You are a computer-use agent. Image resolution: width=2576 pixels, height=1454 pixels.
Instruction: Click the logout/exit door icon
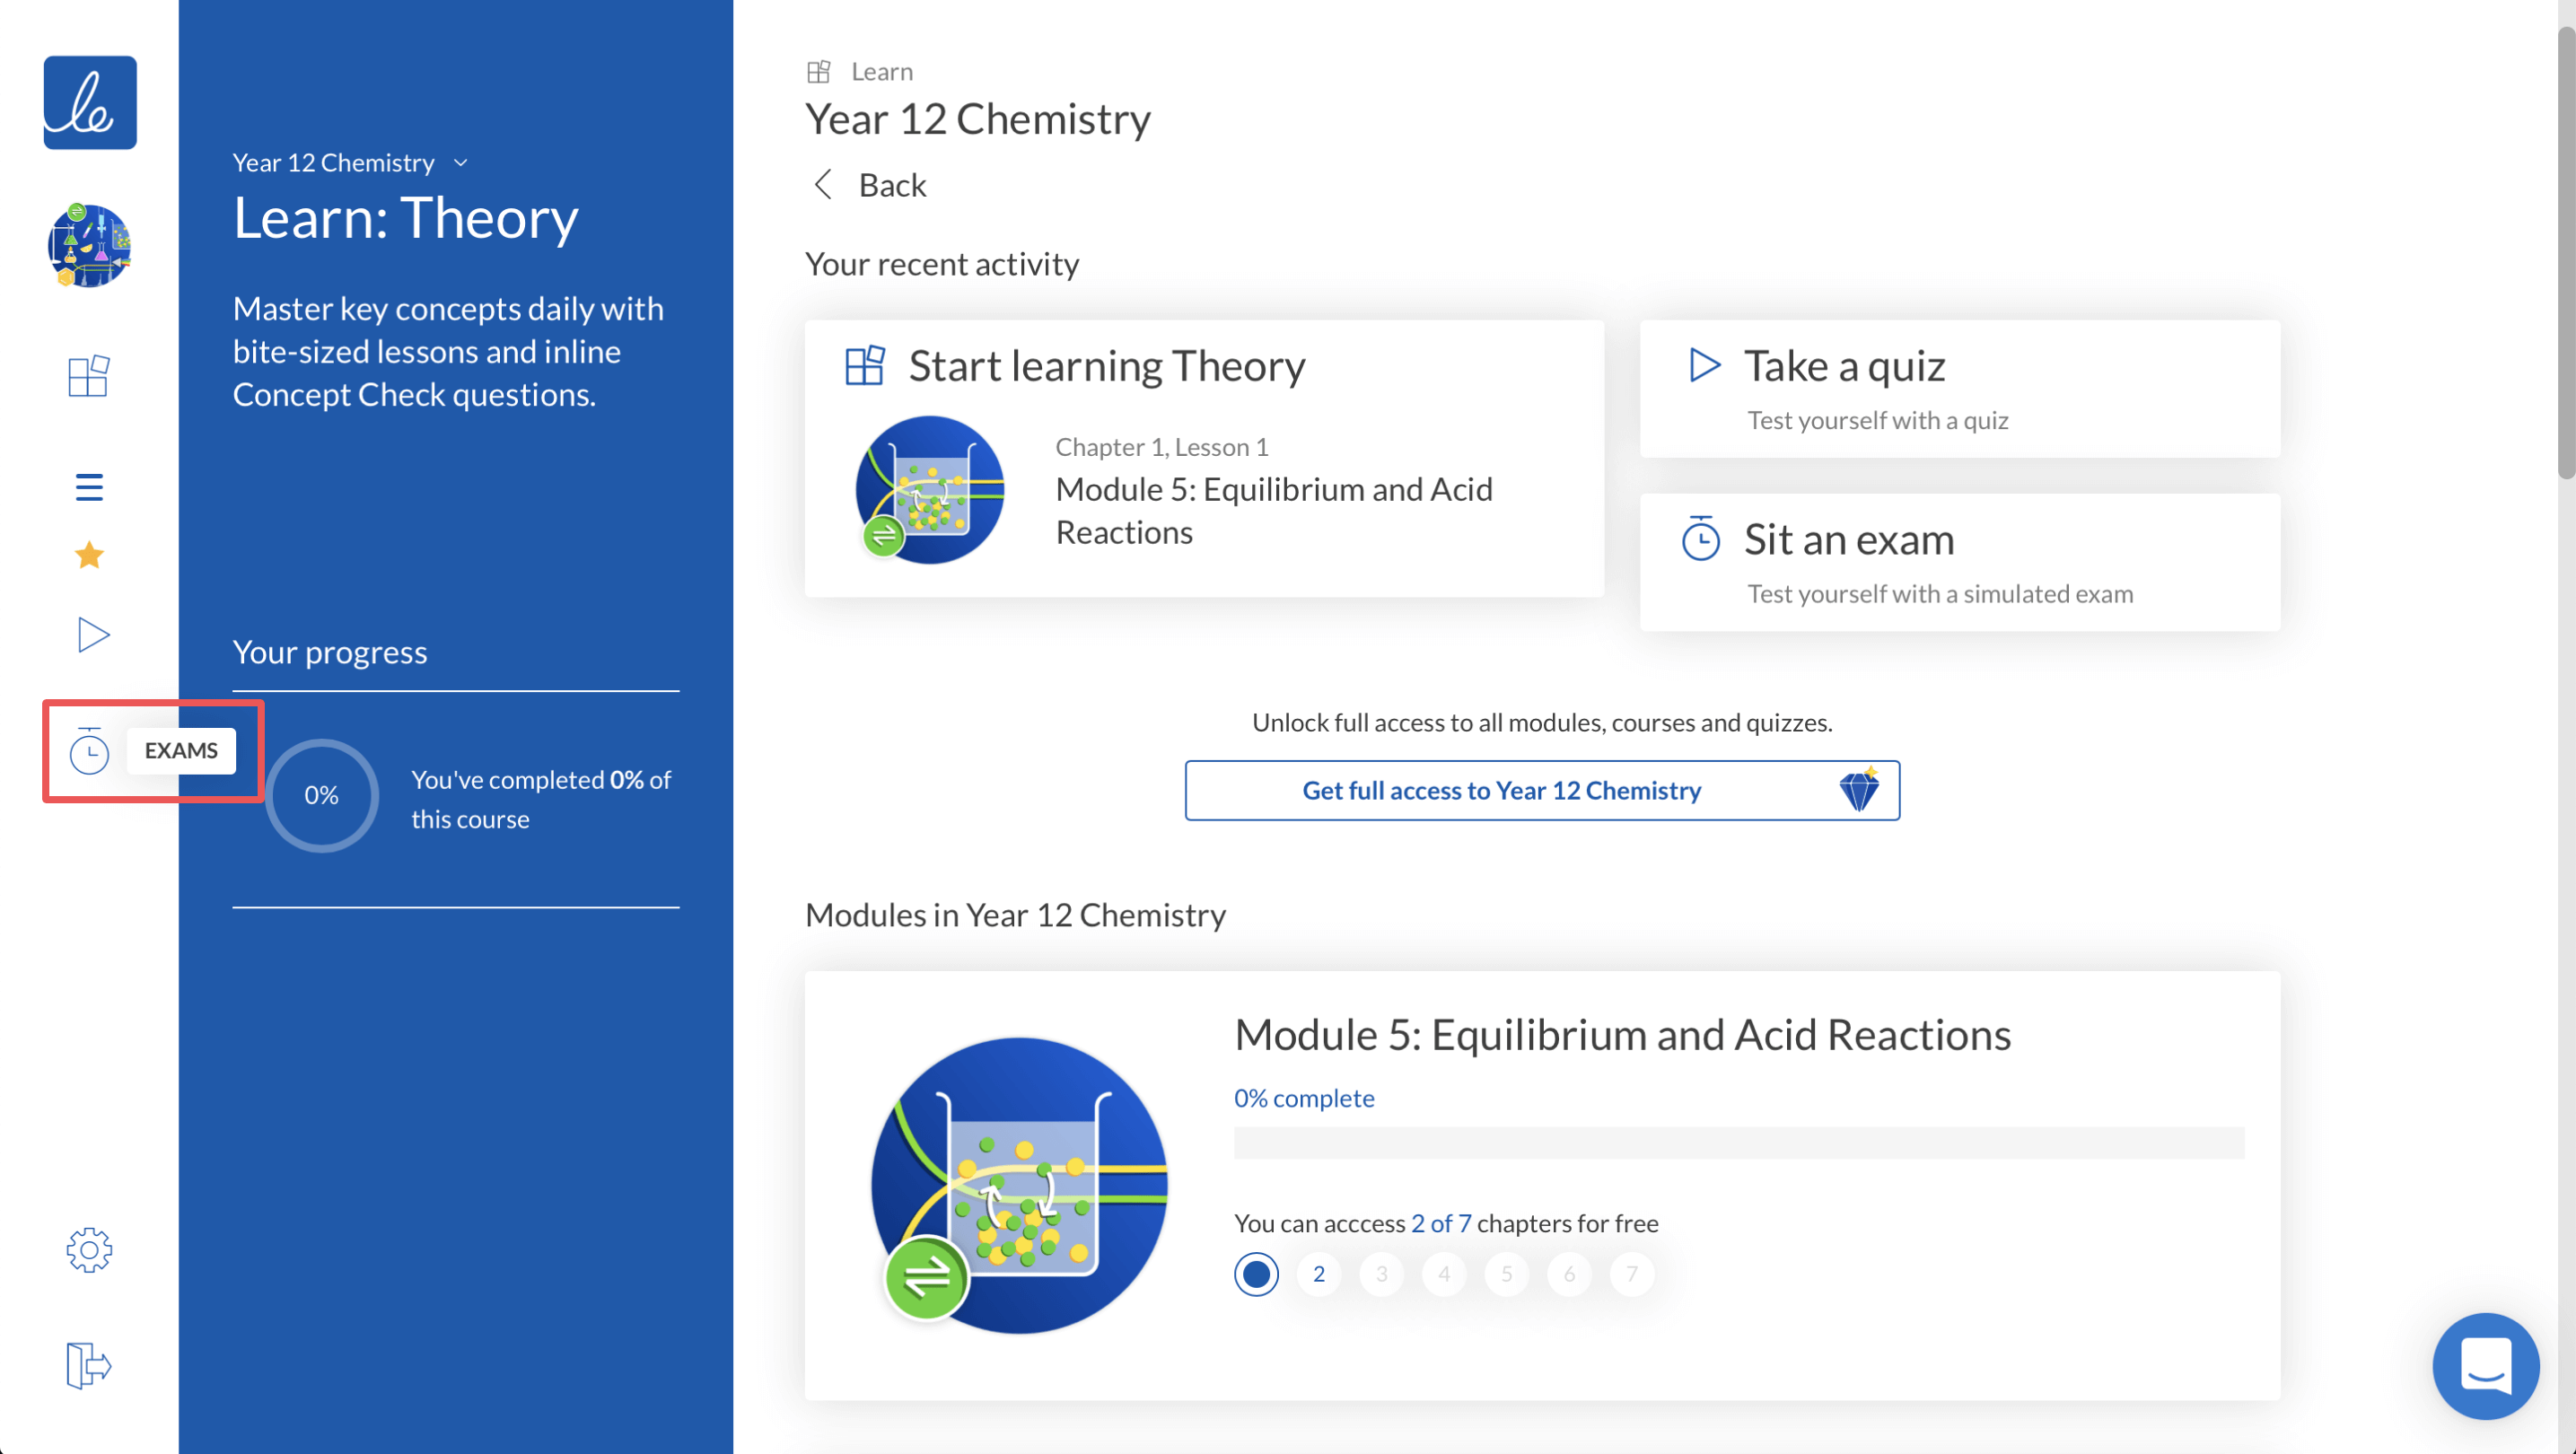pyautogui.click(x=89, y=1363)
